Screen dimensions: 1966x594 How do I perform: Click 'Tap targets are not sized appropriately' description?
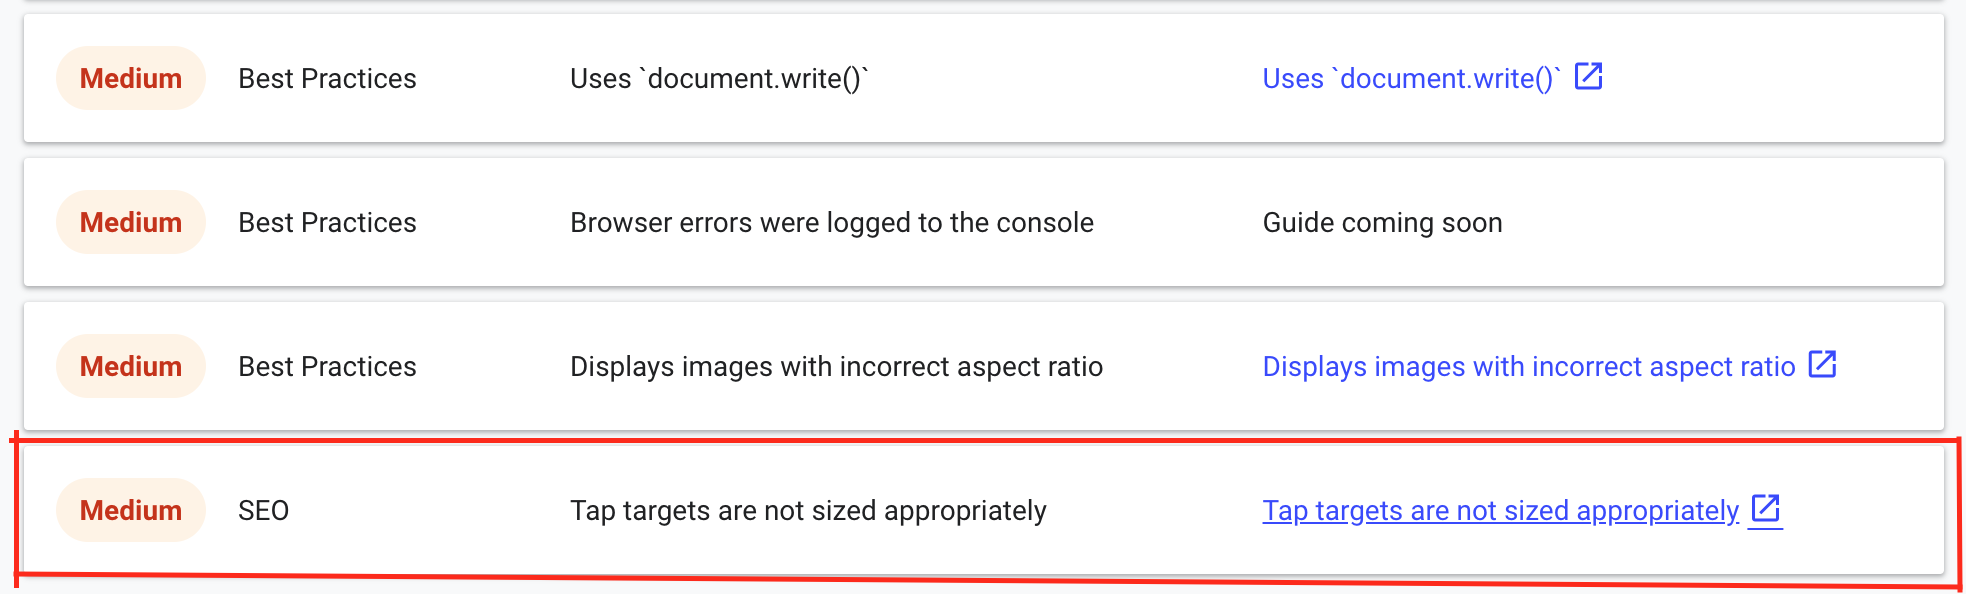click(808, 510)
